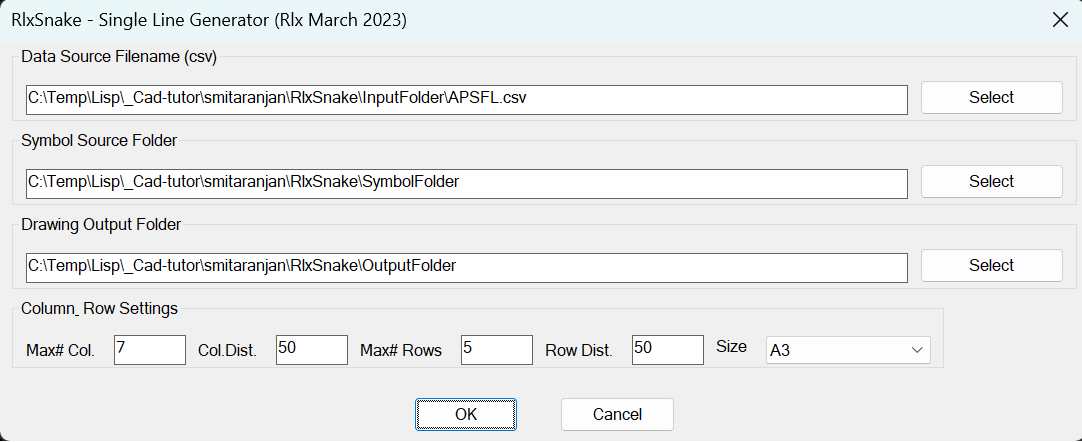The image size is (1082, 442).
Task: Click the Column_Row Settings group label
Action: (99, 309)
